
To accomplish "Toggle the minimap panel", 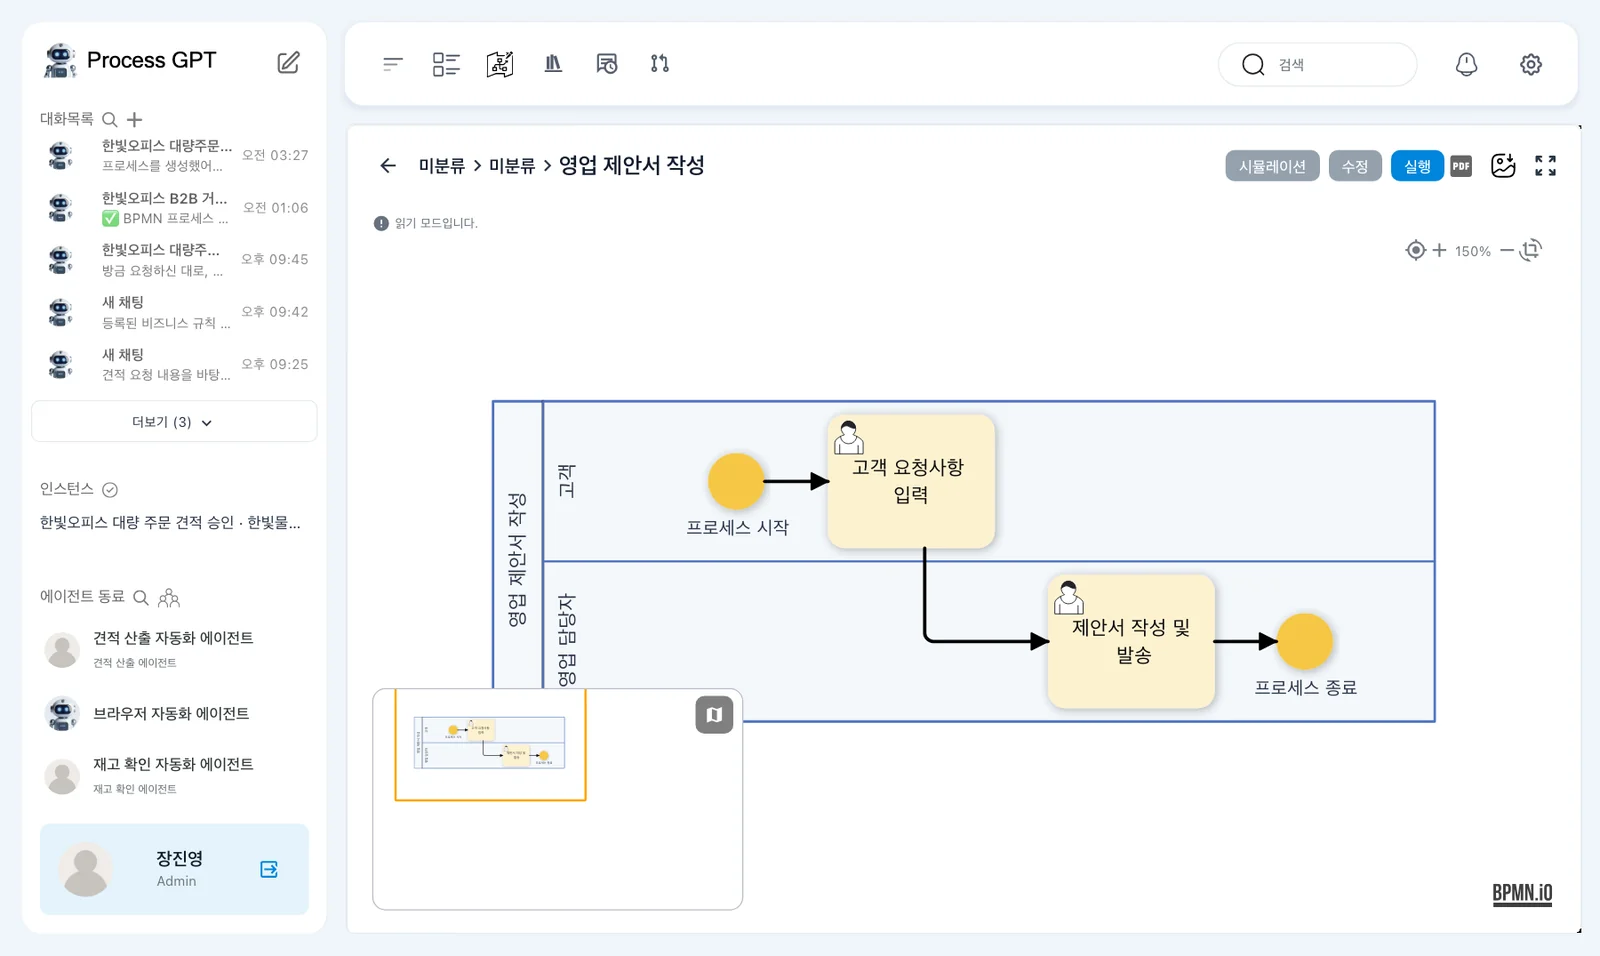I will [714, 715].
